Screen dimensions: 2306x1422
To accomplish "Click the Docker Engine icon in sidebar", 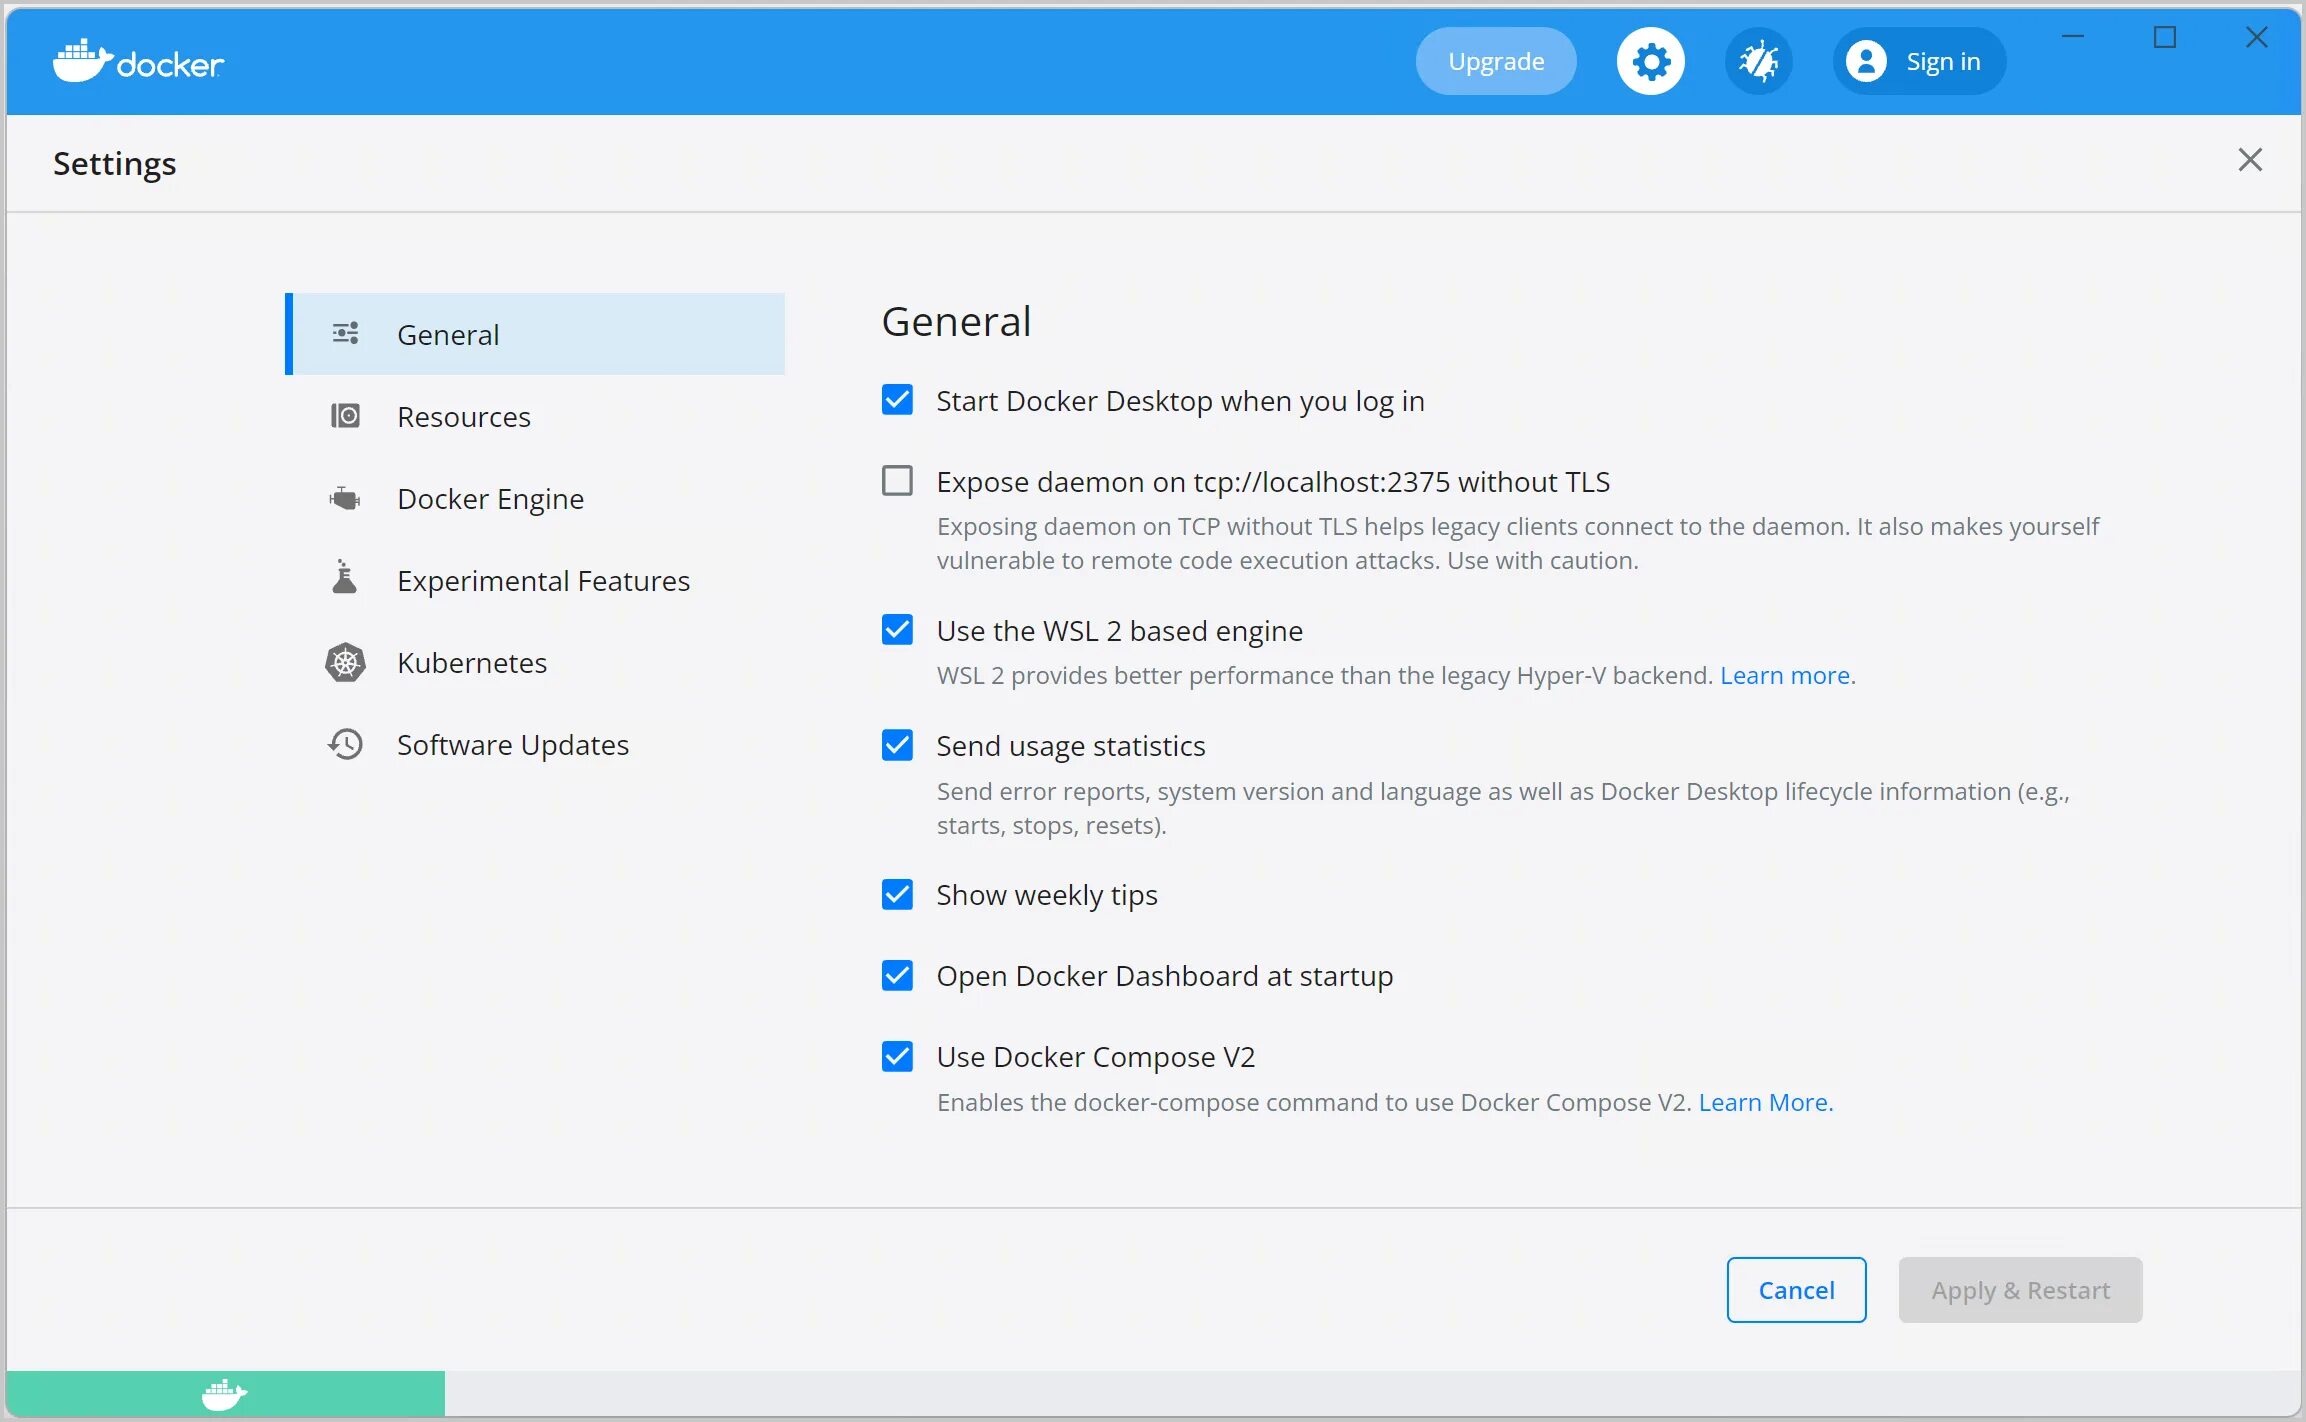I will [345, 498].
